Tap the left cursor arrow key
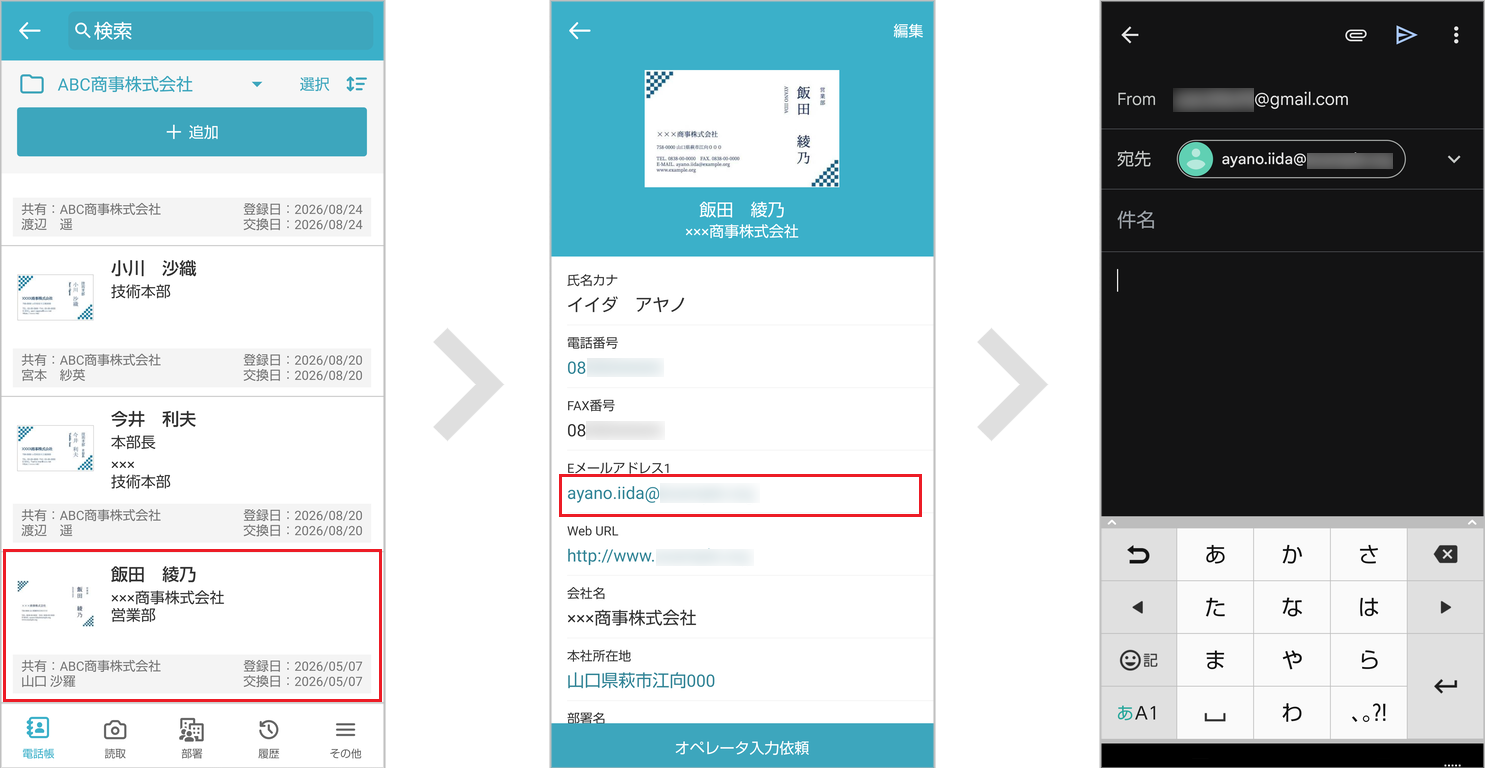 point(1139,607)
